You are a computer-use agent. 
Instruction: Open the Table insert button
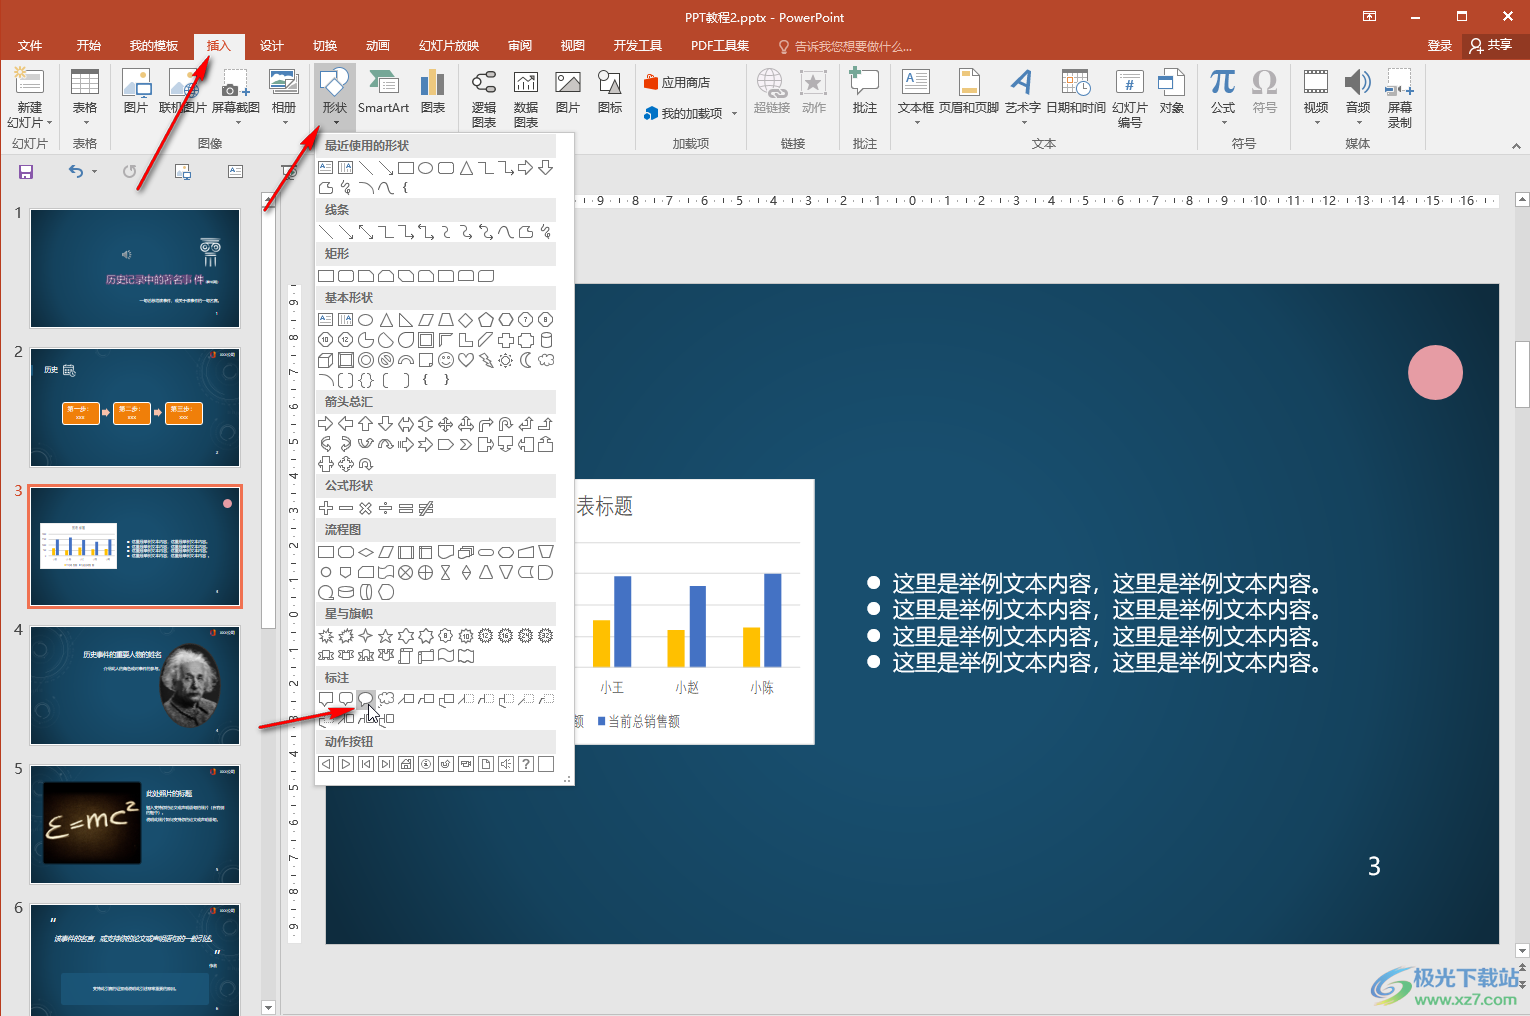(85, 98)
